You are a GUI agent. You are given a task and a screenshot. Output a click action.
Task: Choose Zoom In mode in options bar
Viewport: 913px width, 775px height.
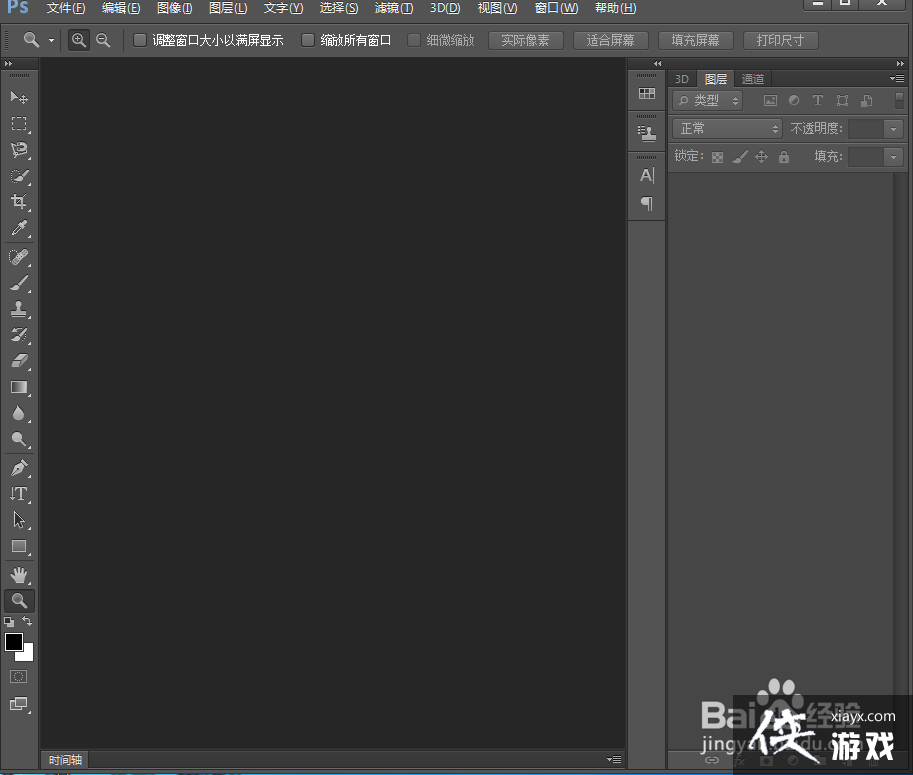79,40
